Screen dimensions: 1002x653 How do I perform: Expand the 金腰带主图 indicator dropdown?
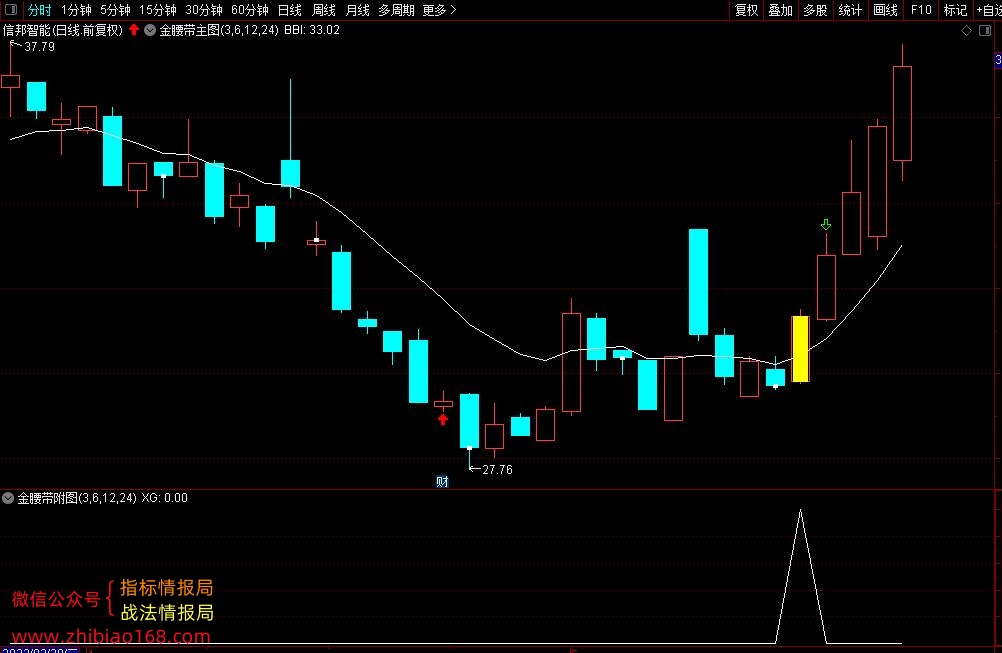[x=150, y=30]
